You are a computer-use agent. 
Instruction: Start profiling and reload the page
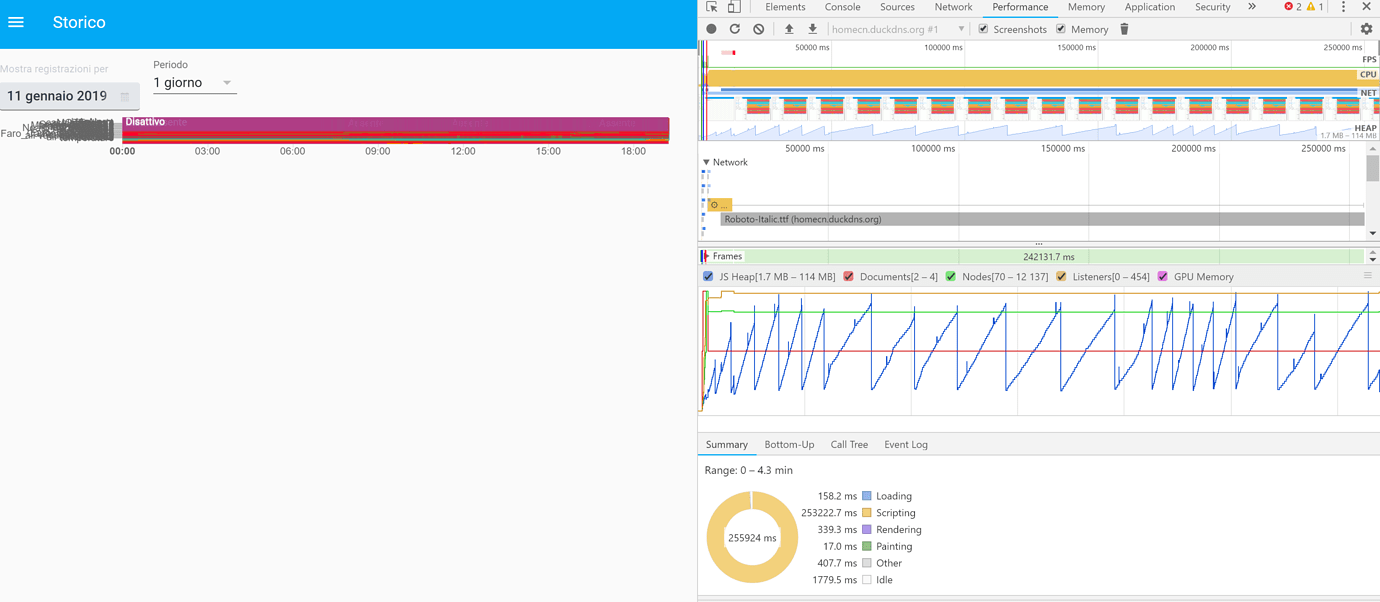coord(735,28)
